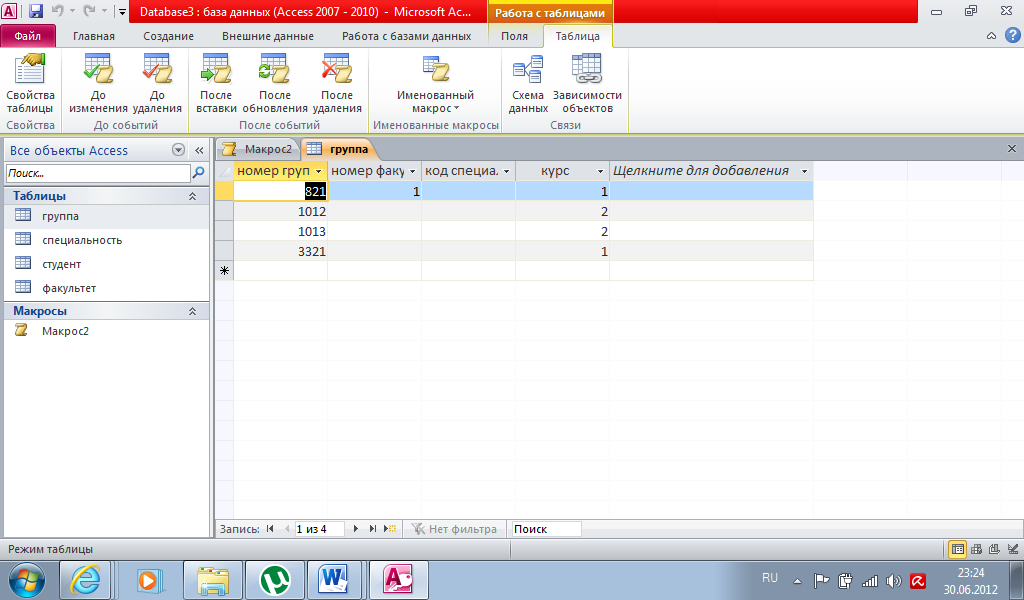
Task: Select the группа table in navigation pane
Action: 106,216
